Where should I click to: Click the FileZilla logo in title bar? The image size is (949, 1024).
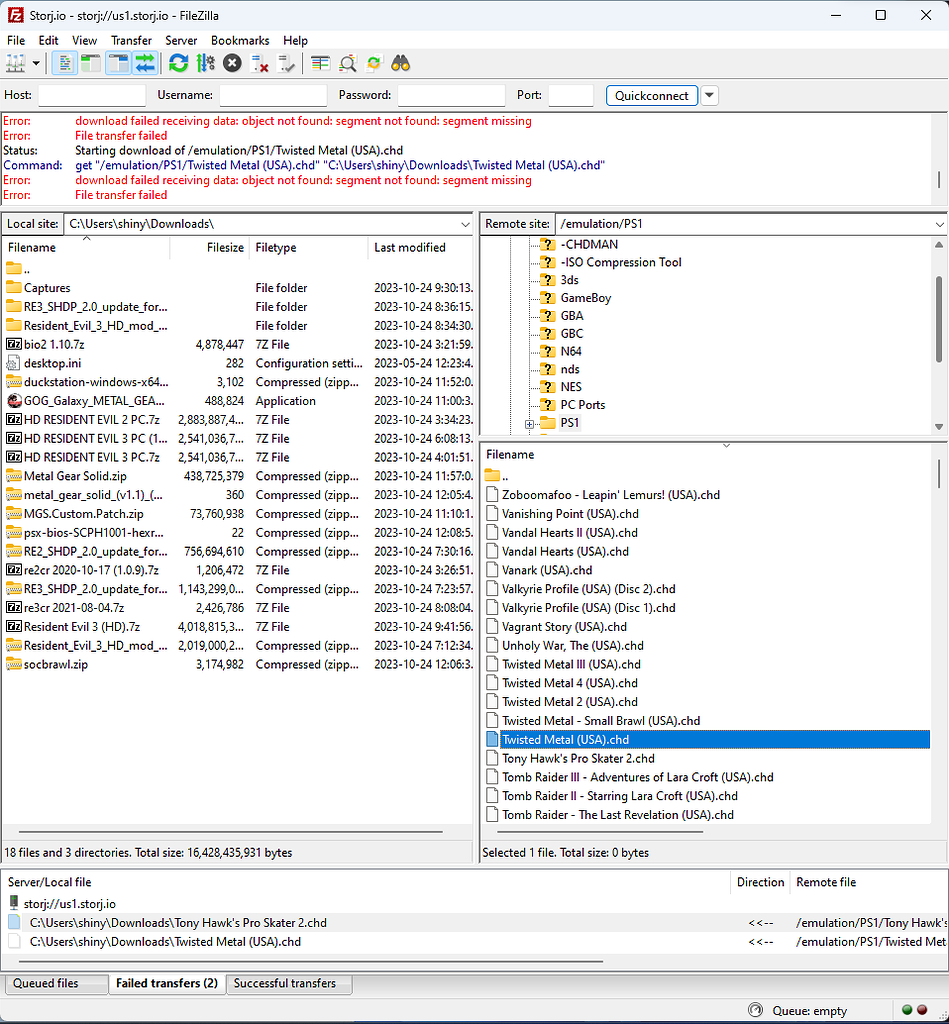[15, 15]
